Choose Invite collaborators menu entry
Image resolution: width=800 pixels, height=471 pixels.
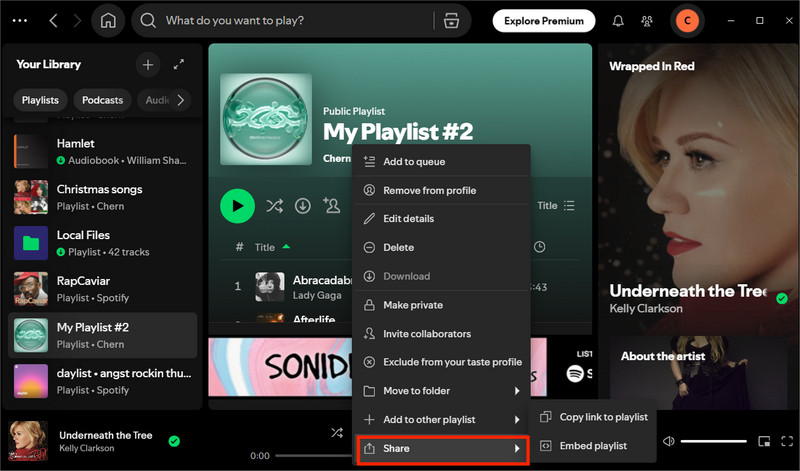point(442,334)
